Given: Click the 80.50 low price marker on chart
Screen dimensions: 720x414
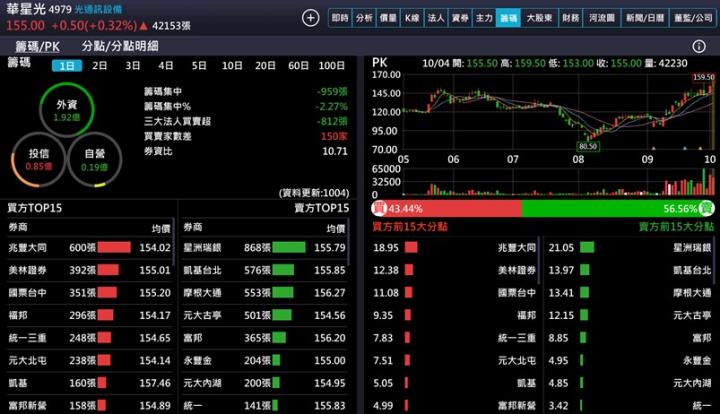Looking at the screenshot, I should coord(587,146).
